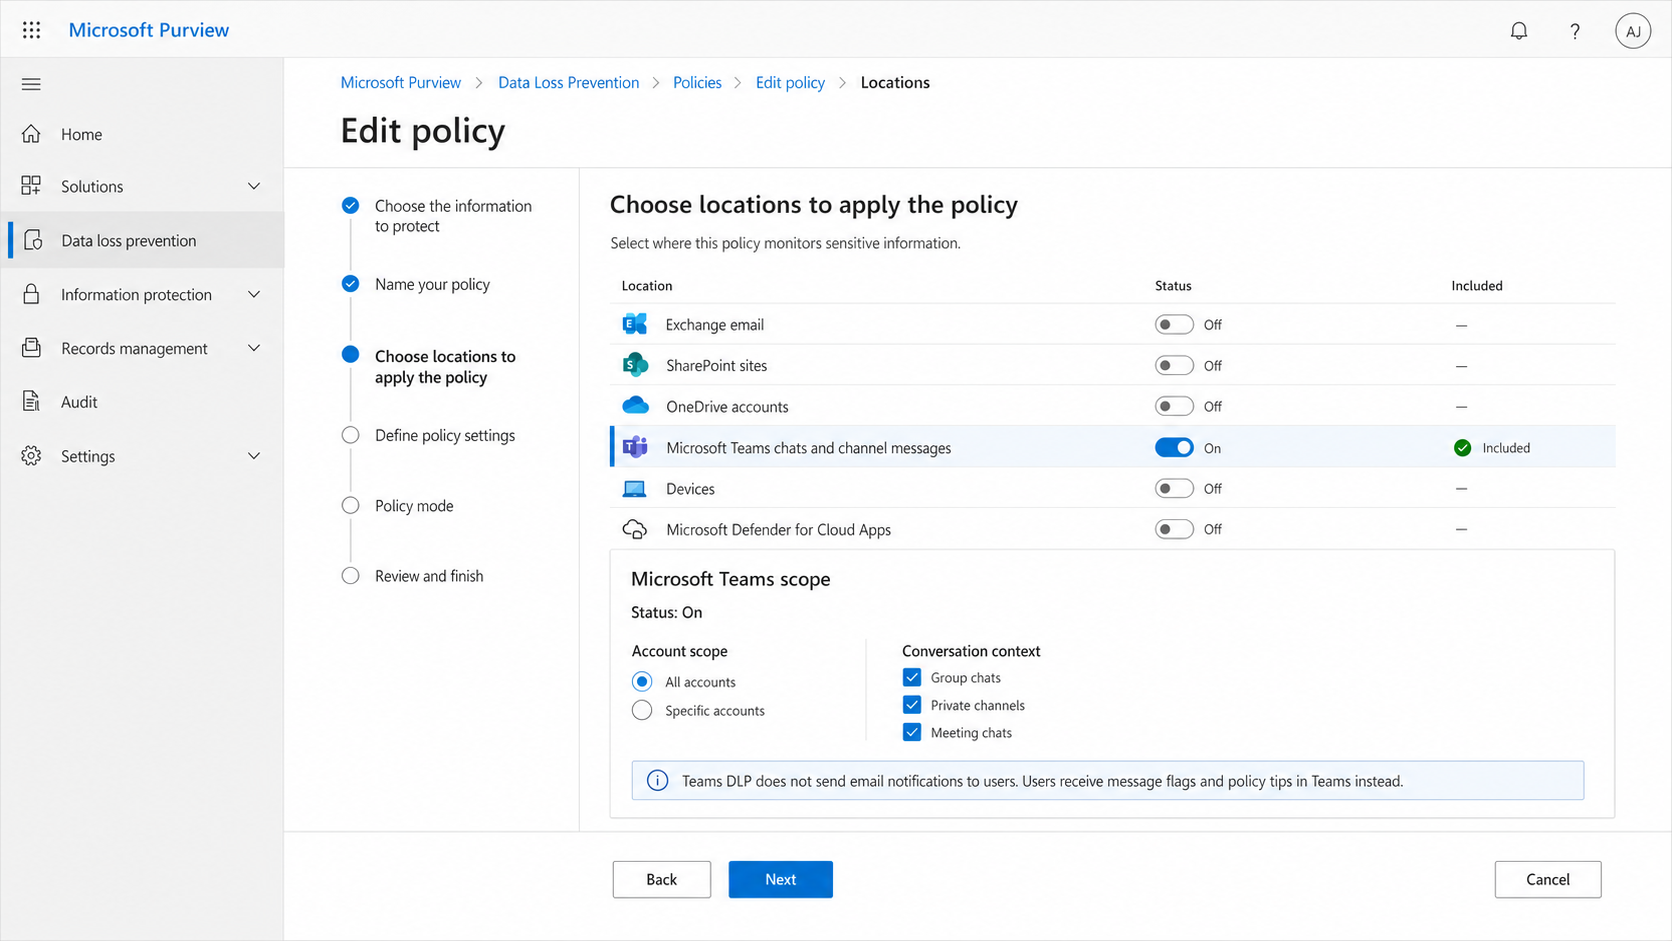The width and height of the screenshot is (1672, 941).
Task: Select the Specific accounts radio button
Action: pyautogui.click(x=642, y=710)
